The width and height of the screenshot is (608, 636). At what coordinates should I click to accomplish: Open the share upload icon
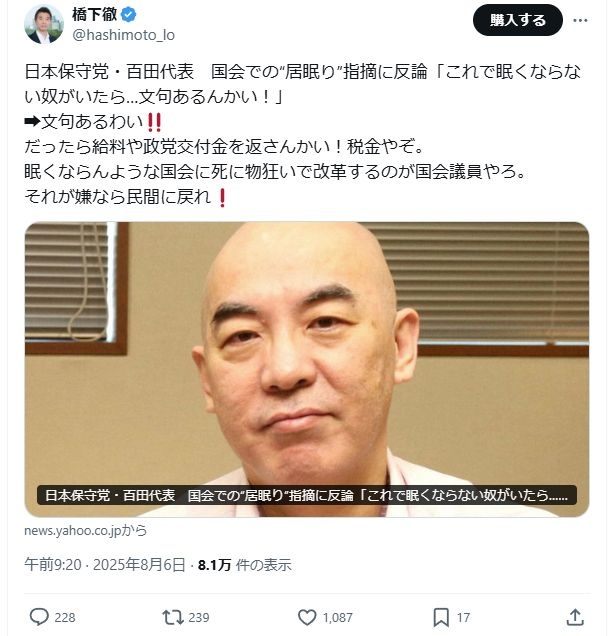[575, 617]
